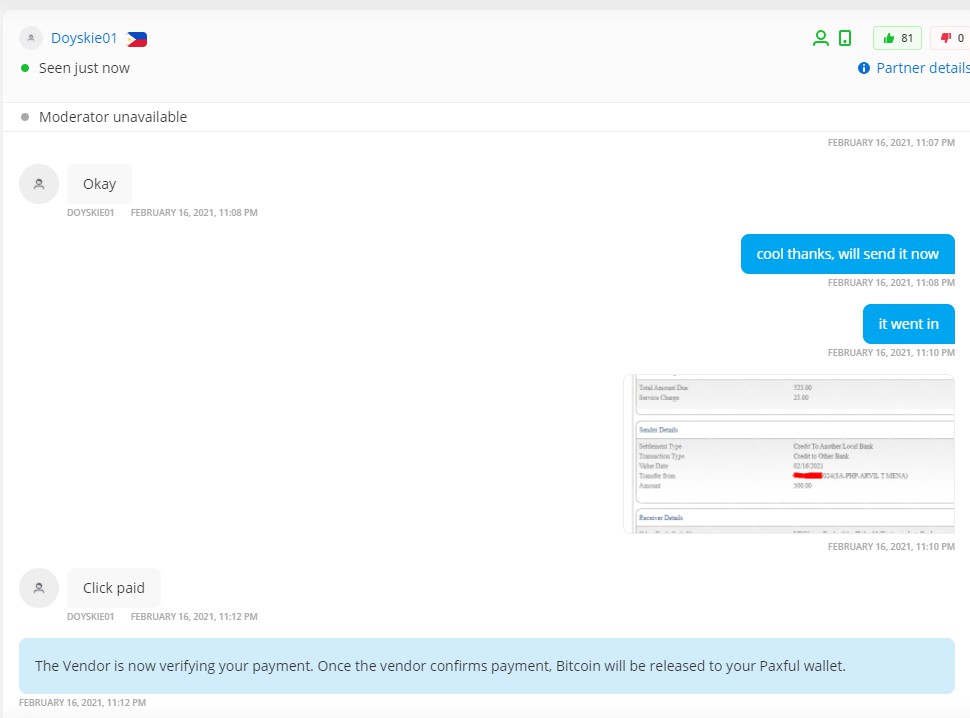Click the avatar beside the Okay message

click(x=39, y=184)
